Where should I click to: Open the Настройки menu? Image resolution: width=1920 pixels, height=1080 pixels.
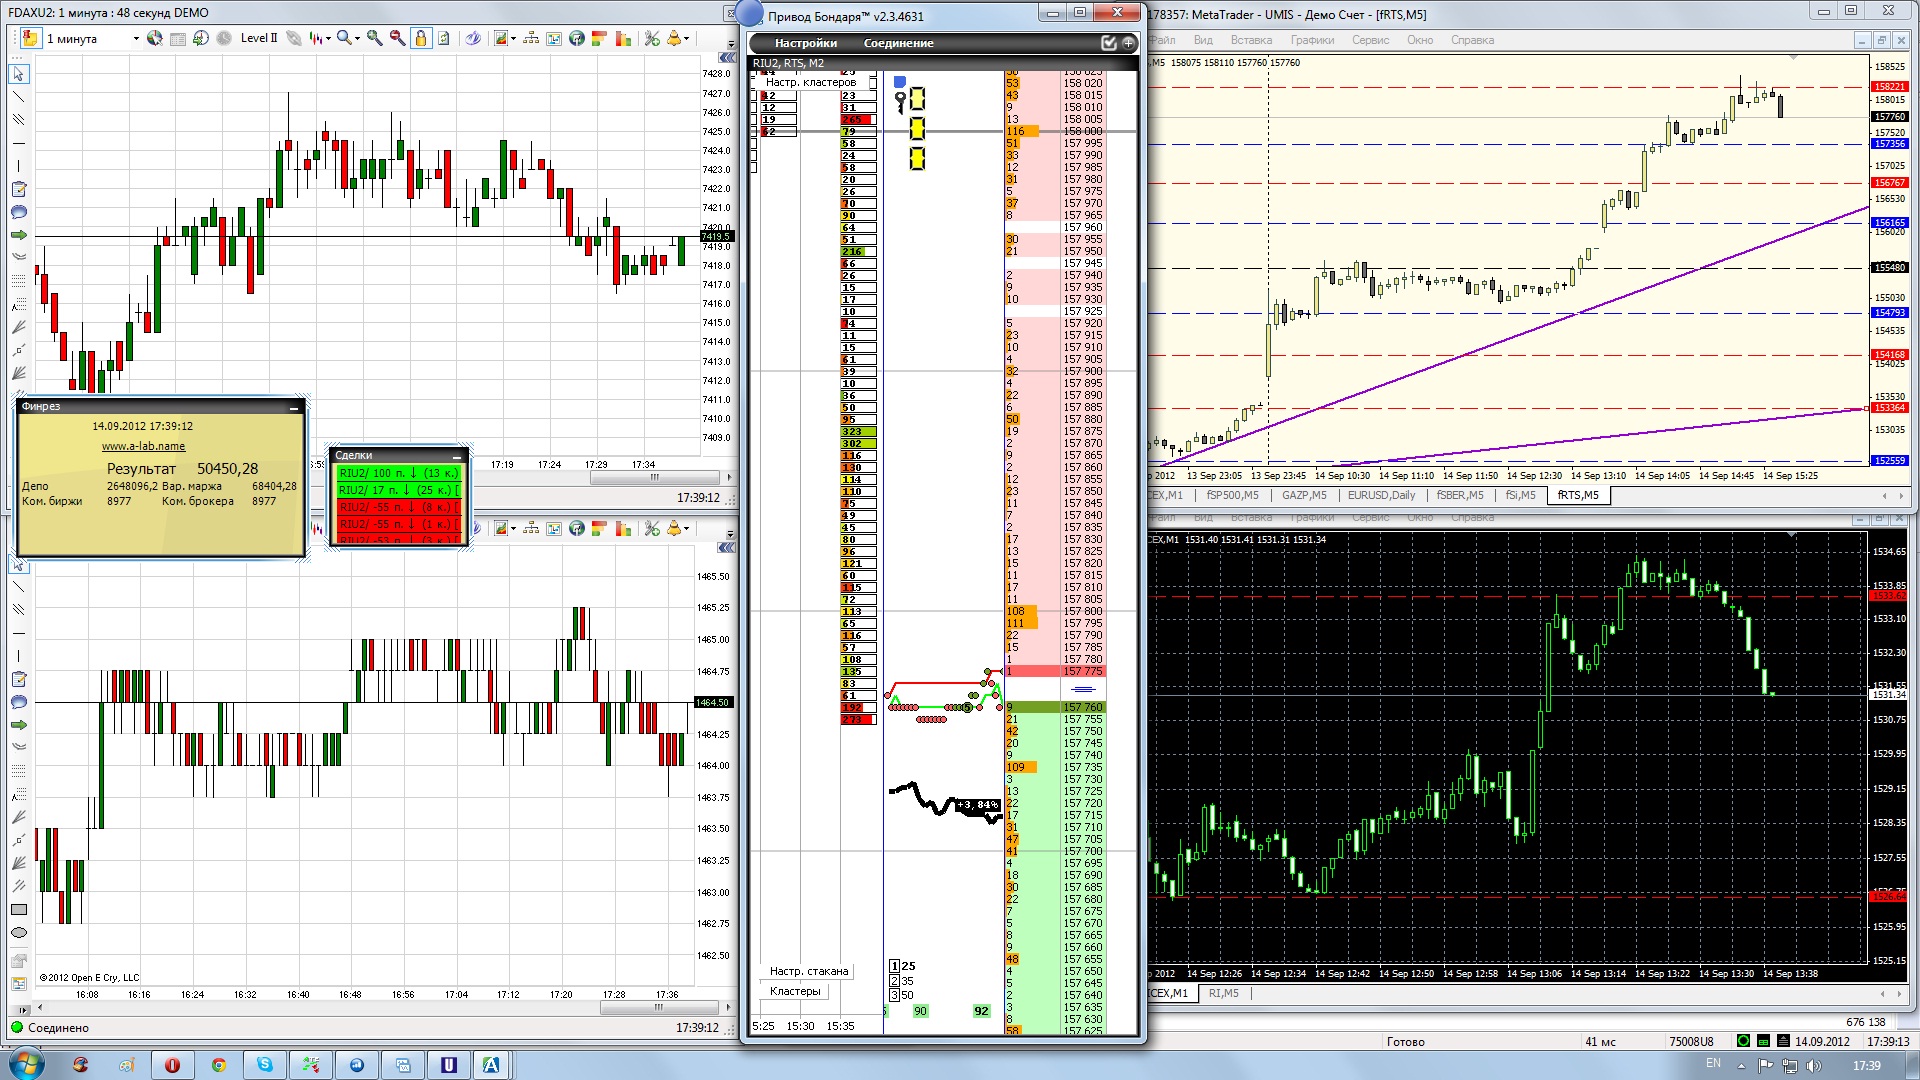click(x=805, y=43)
